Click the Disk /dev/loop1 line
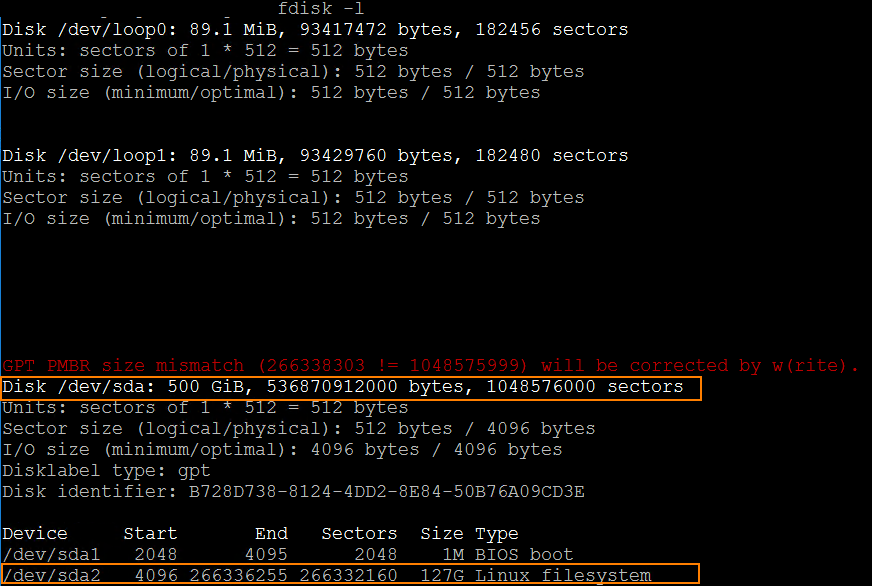The image size is (872, 586). 315,156
